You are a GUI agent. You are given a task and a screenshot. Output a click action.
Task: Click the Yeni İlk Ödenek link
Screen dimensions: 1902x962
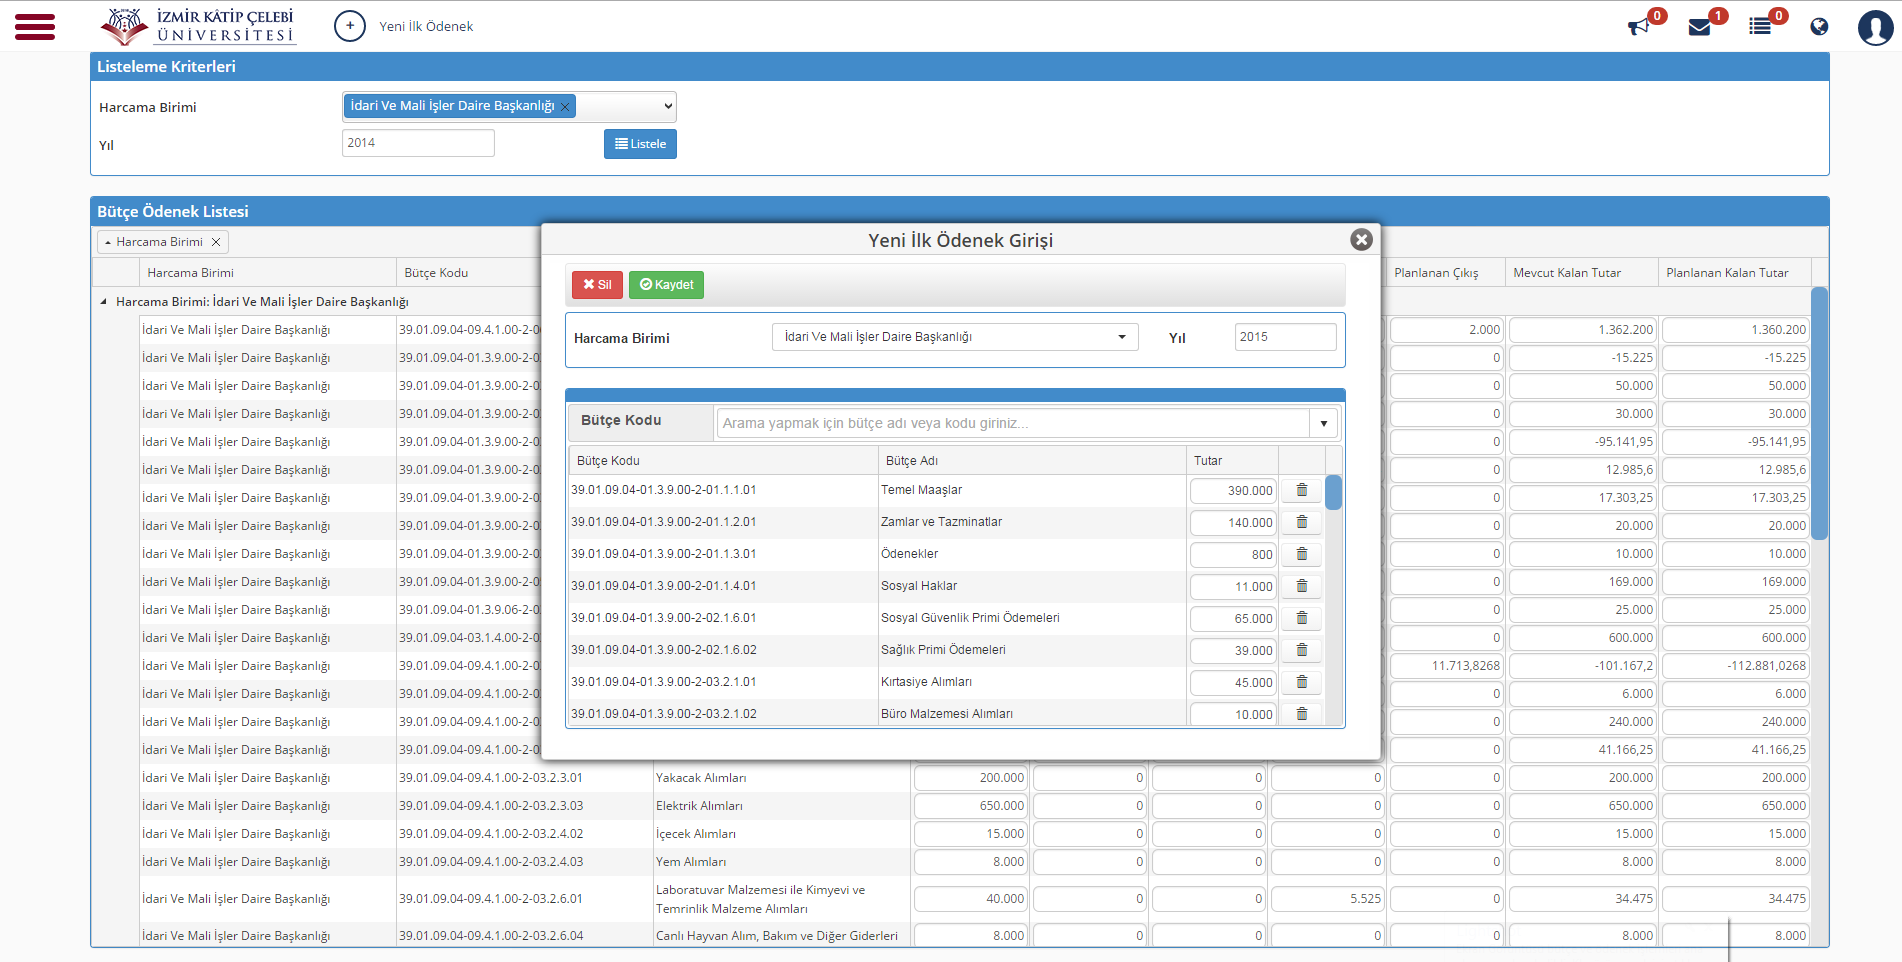tap(426, 27)
